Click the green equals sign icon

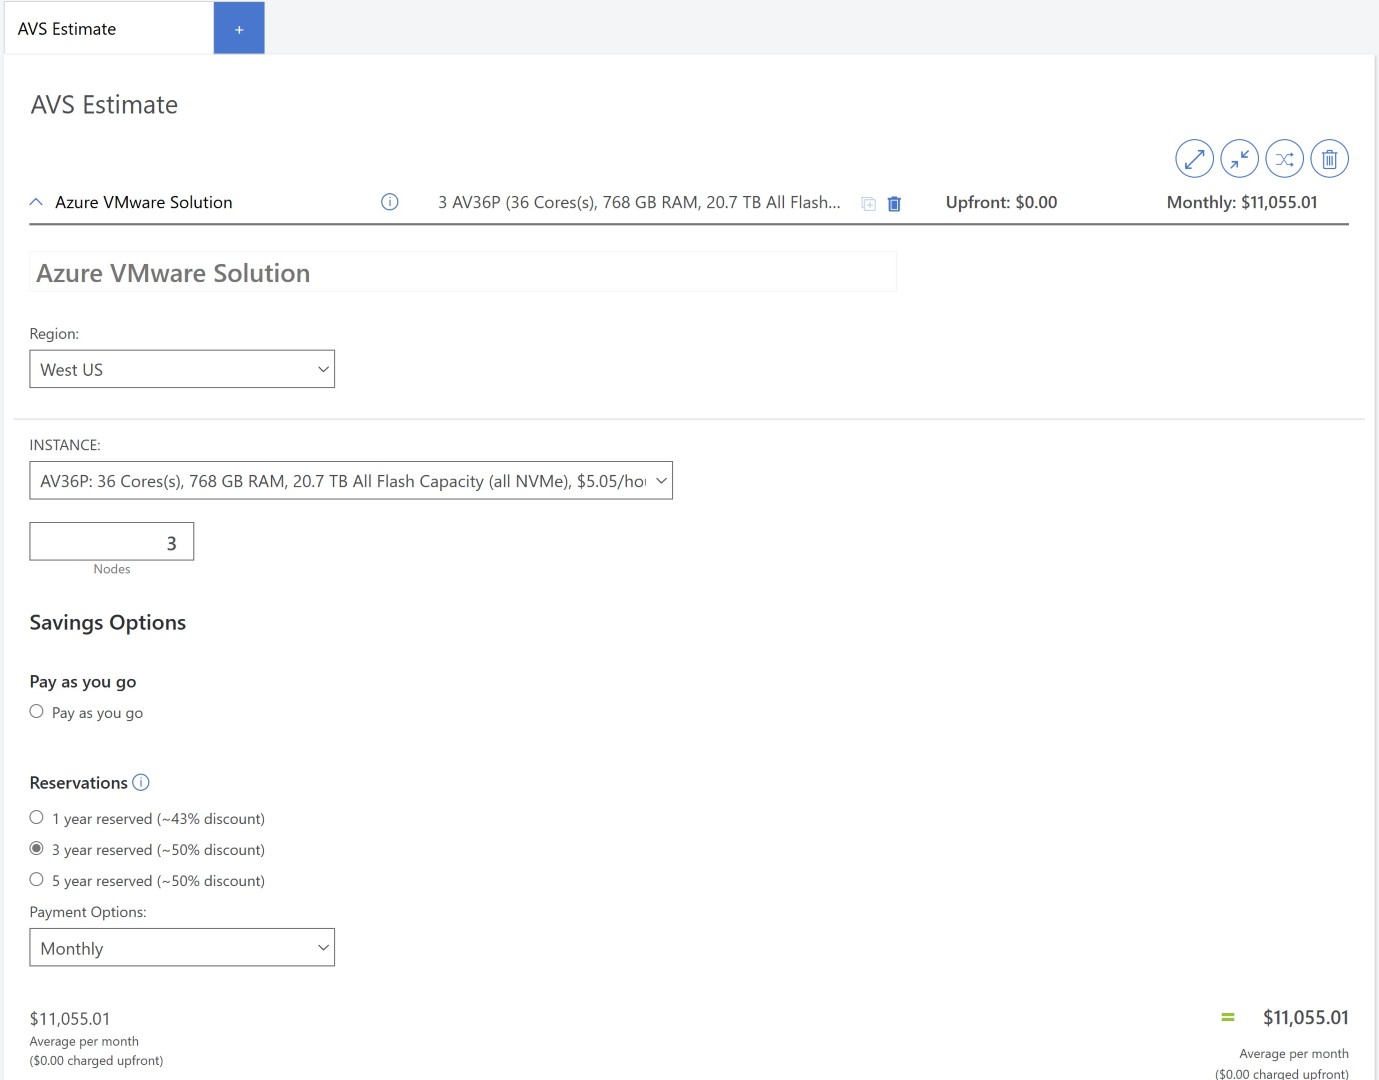coord(1228,1017)
